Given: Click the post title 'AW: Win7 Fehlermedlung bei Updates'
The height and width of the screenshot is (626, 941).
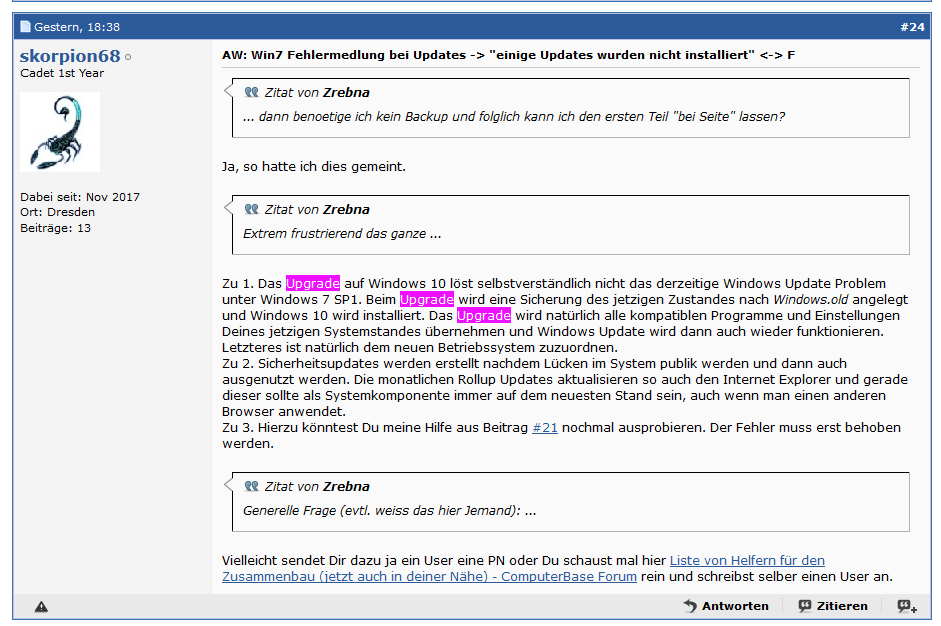Looking at the screenshot, I should point(508,55).
